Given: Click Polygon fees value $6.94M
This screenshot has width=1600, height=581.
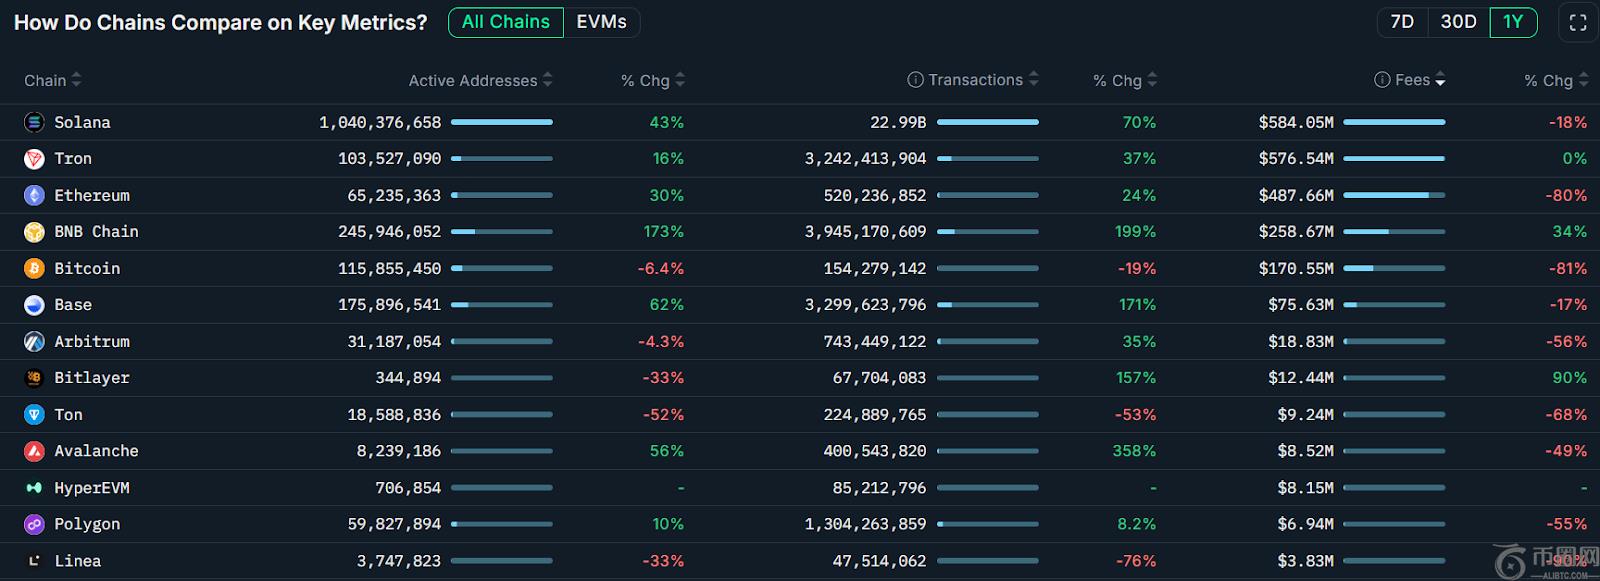Looking at the screenshot, I should (1306, 524).
